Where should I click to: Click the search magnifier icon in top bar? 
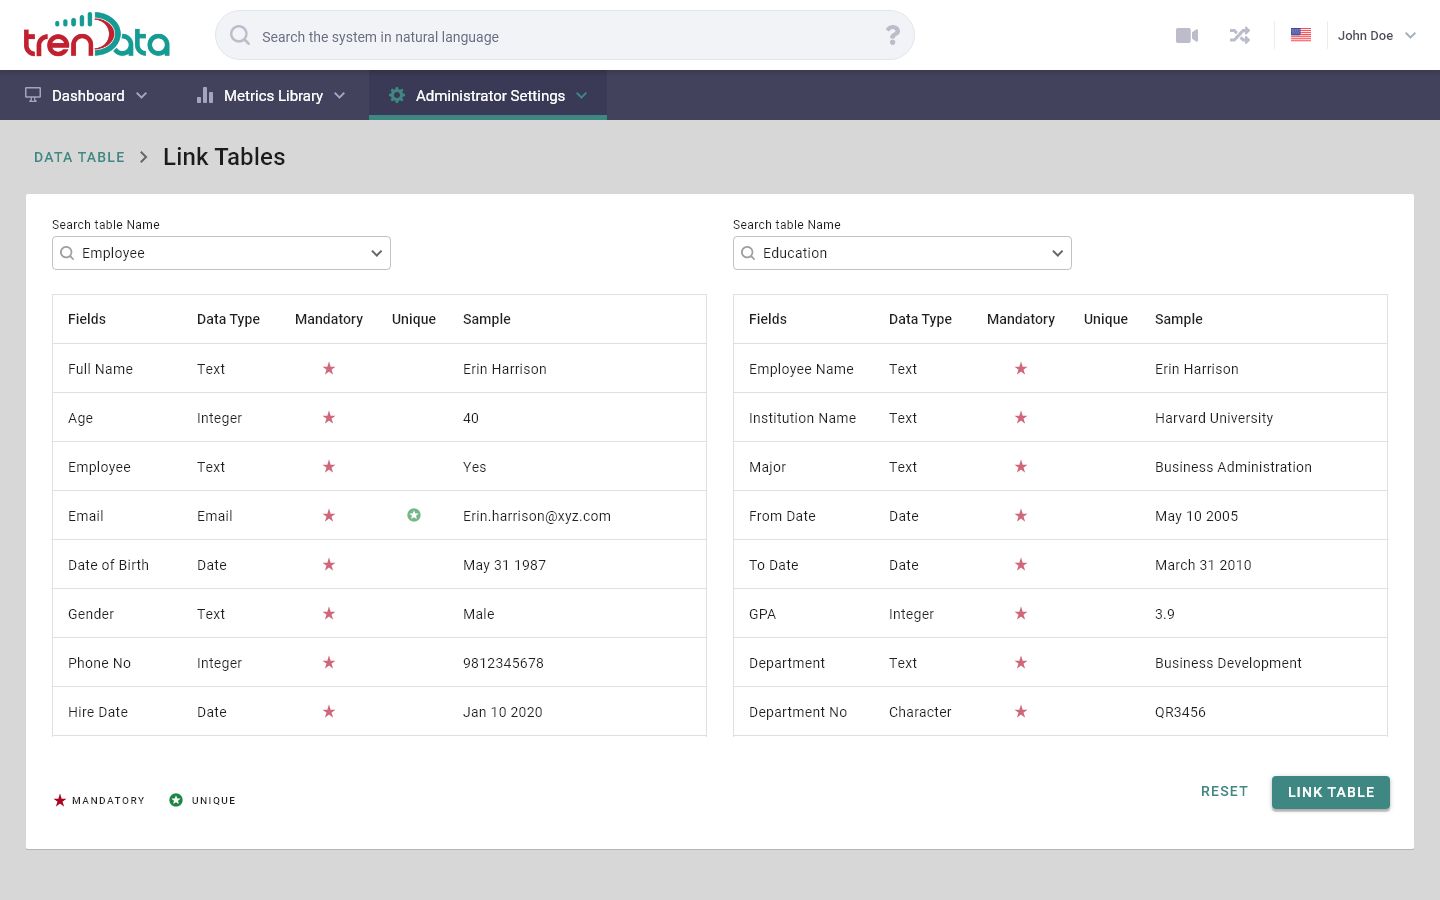pos(240,36)
